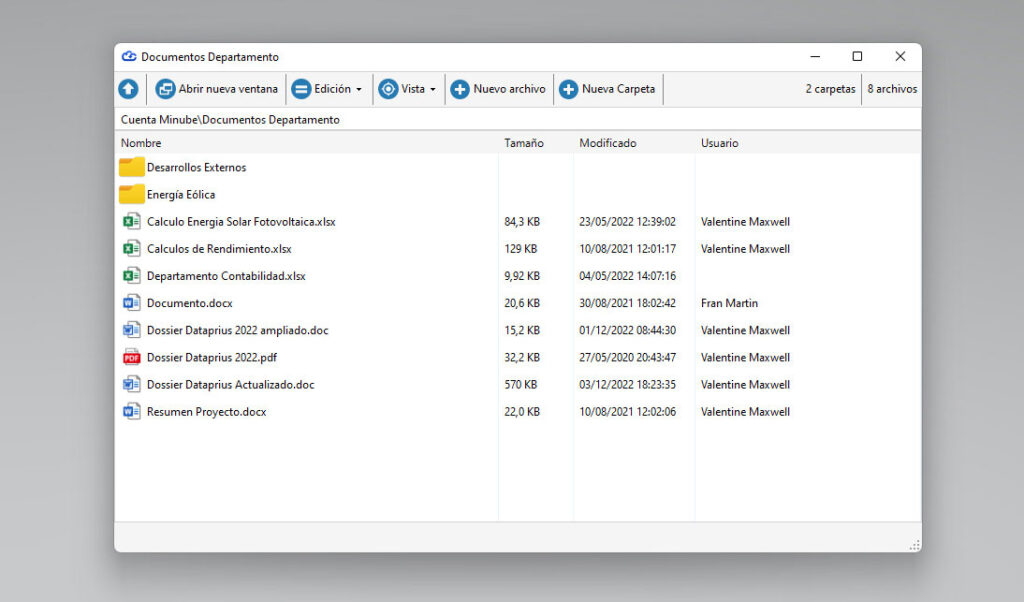Image resolution: width=1024 pixels, height=602 pixels.
Task: Select file name Dossier Dataprius Actualizado.doc
Action: [x=231, y=385]
